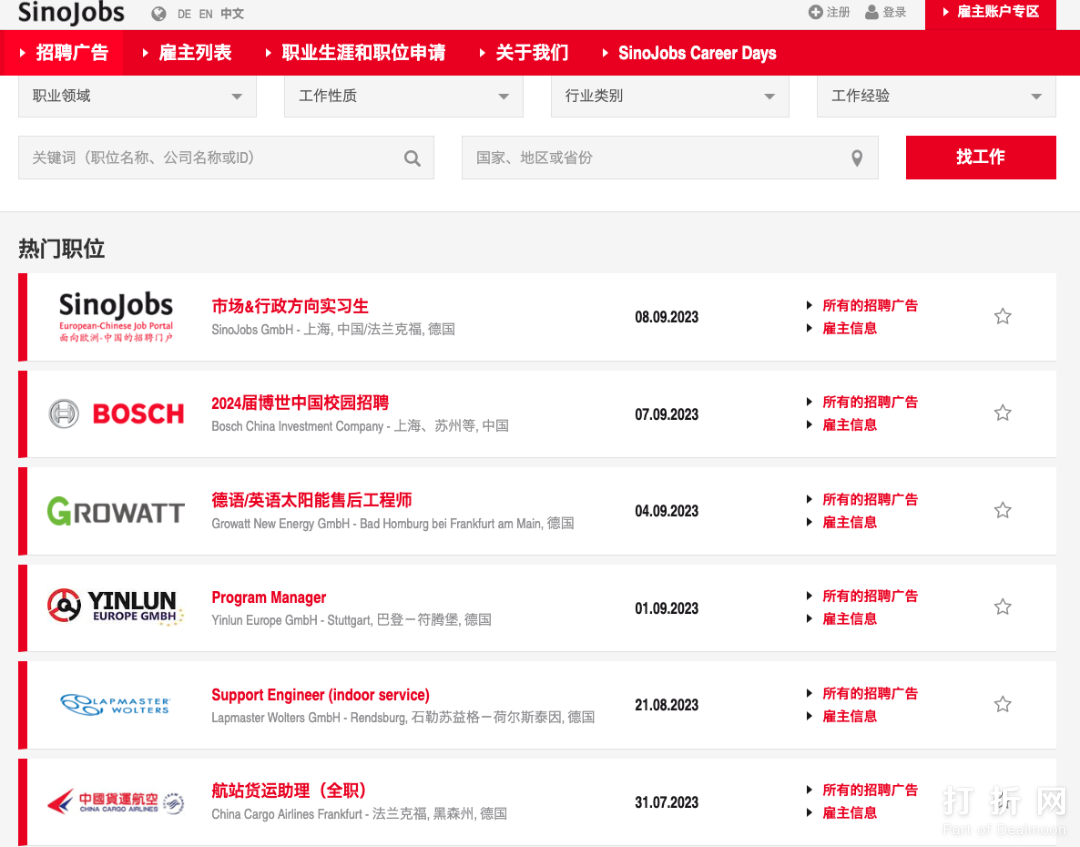Click the magnifier icon in keyword field
The width and height of the screenshot is (1080, 847).
coord(412,158)
